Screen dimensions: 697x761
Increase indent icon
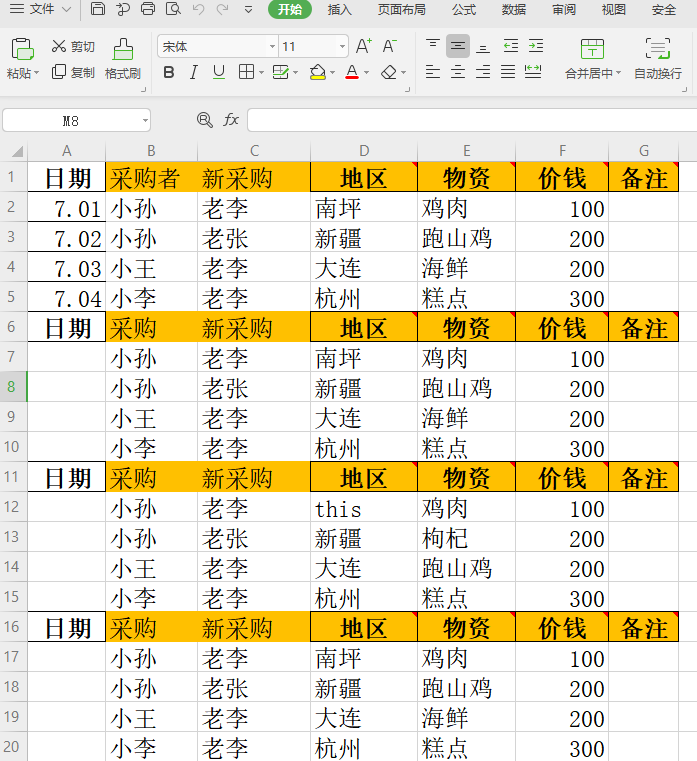click(535, 46)
